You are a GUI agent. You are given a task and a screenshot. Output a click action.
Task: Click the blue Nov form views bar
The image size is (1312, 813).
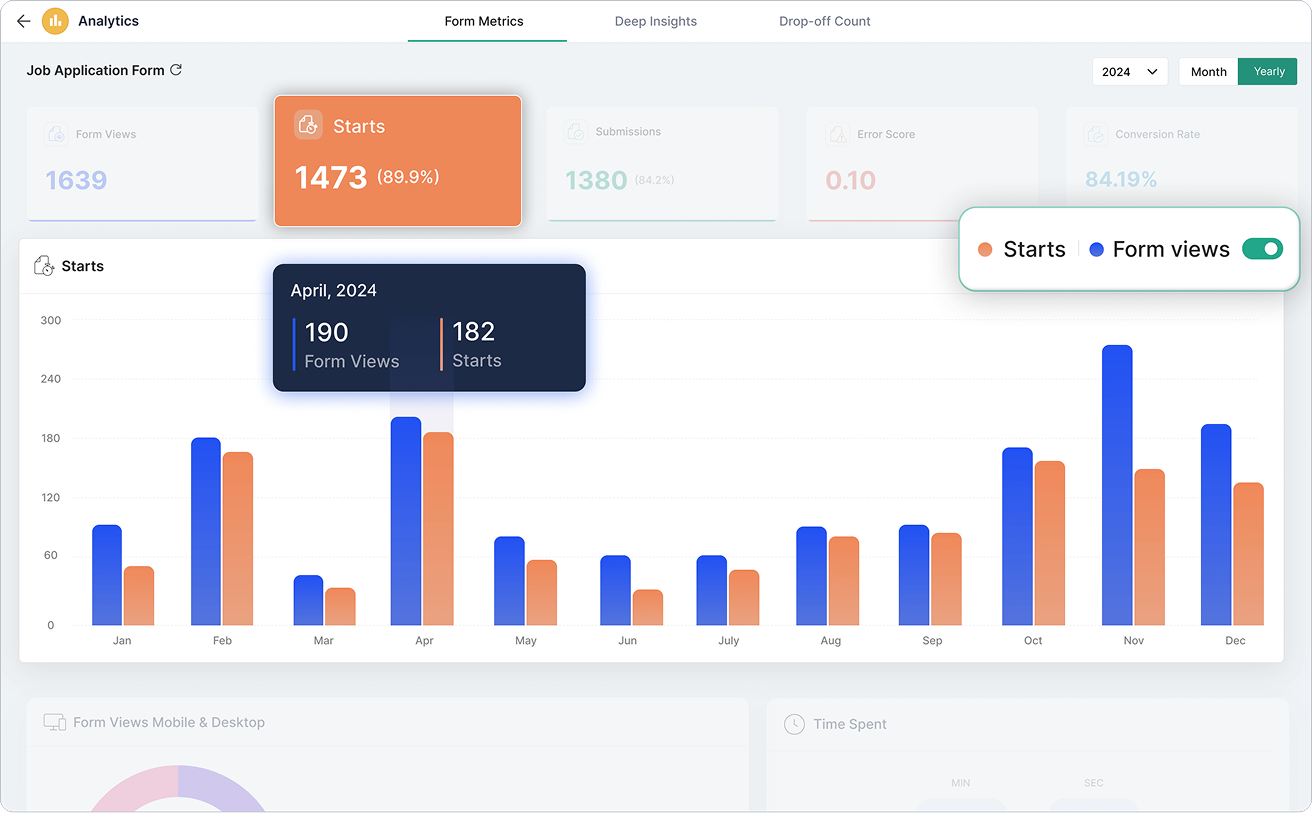coord(1117,485)
